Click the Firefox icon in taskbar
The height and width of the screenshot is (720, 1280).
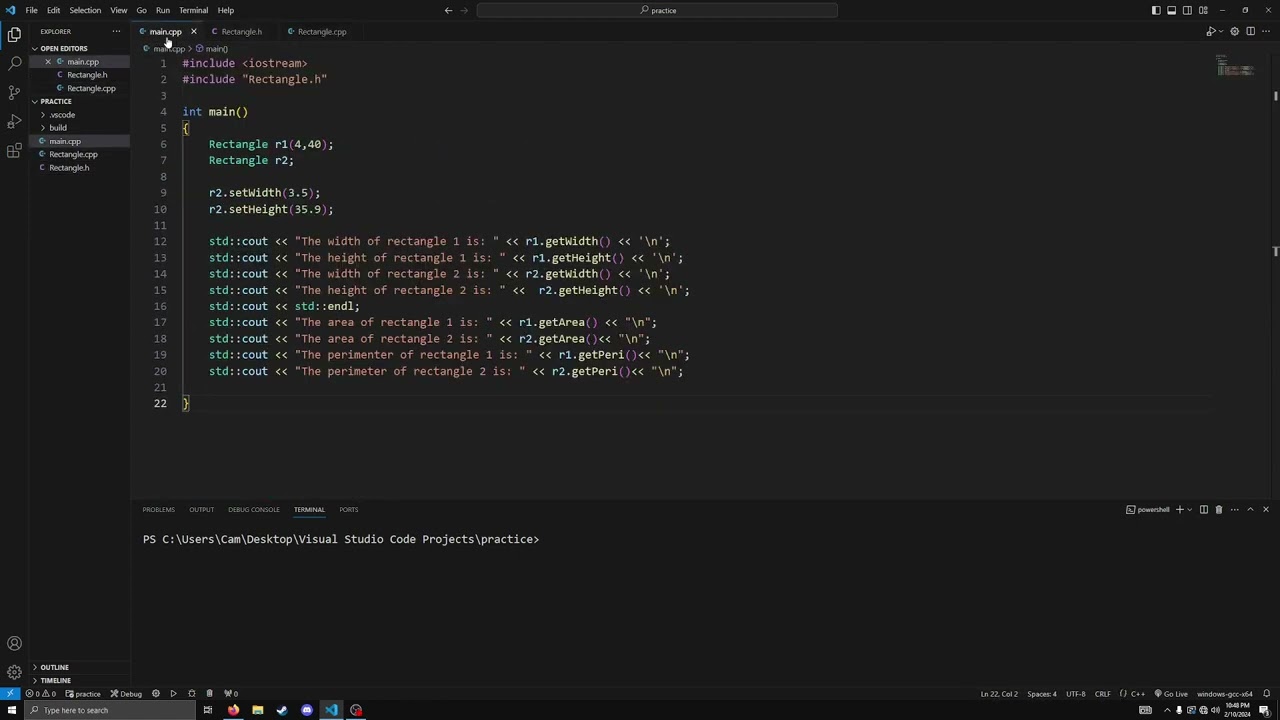[x=233, y=710]
